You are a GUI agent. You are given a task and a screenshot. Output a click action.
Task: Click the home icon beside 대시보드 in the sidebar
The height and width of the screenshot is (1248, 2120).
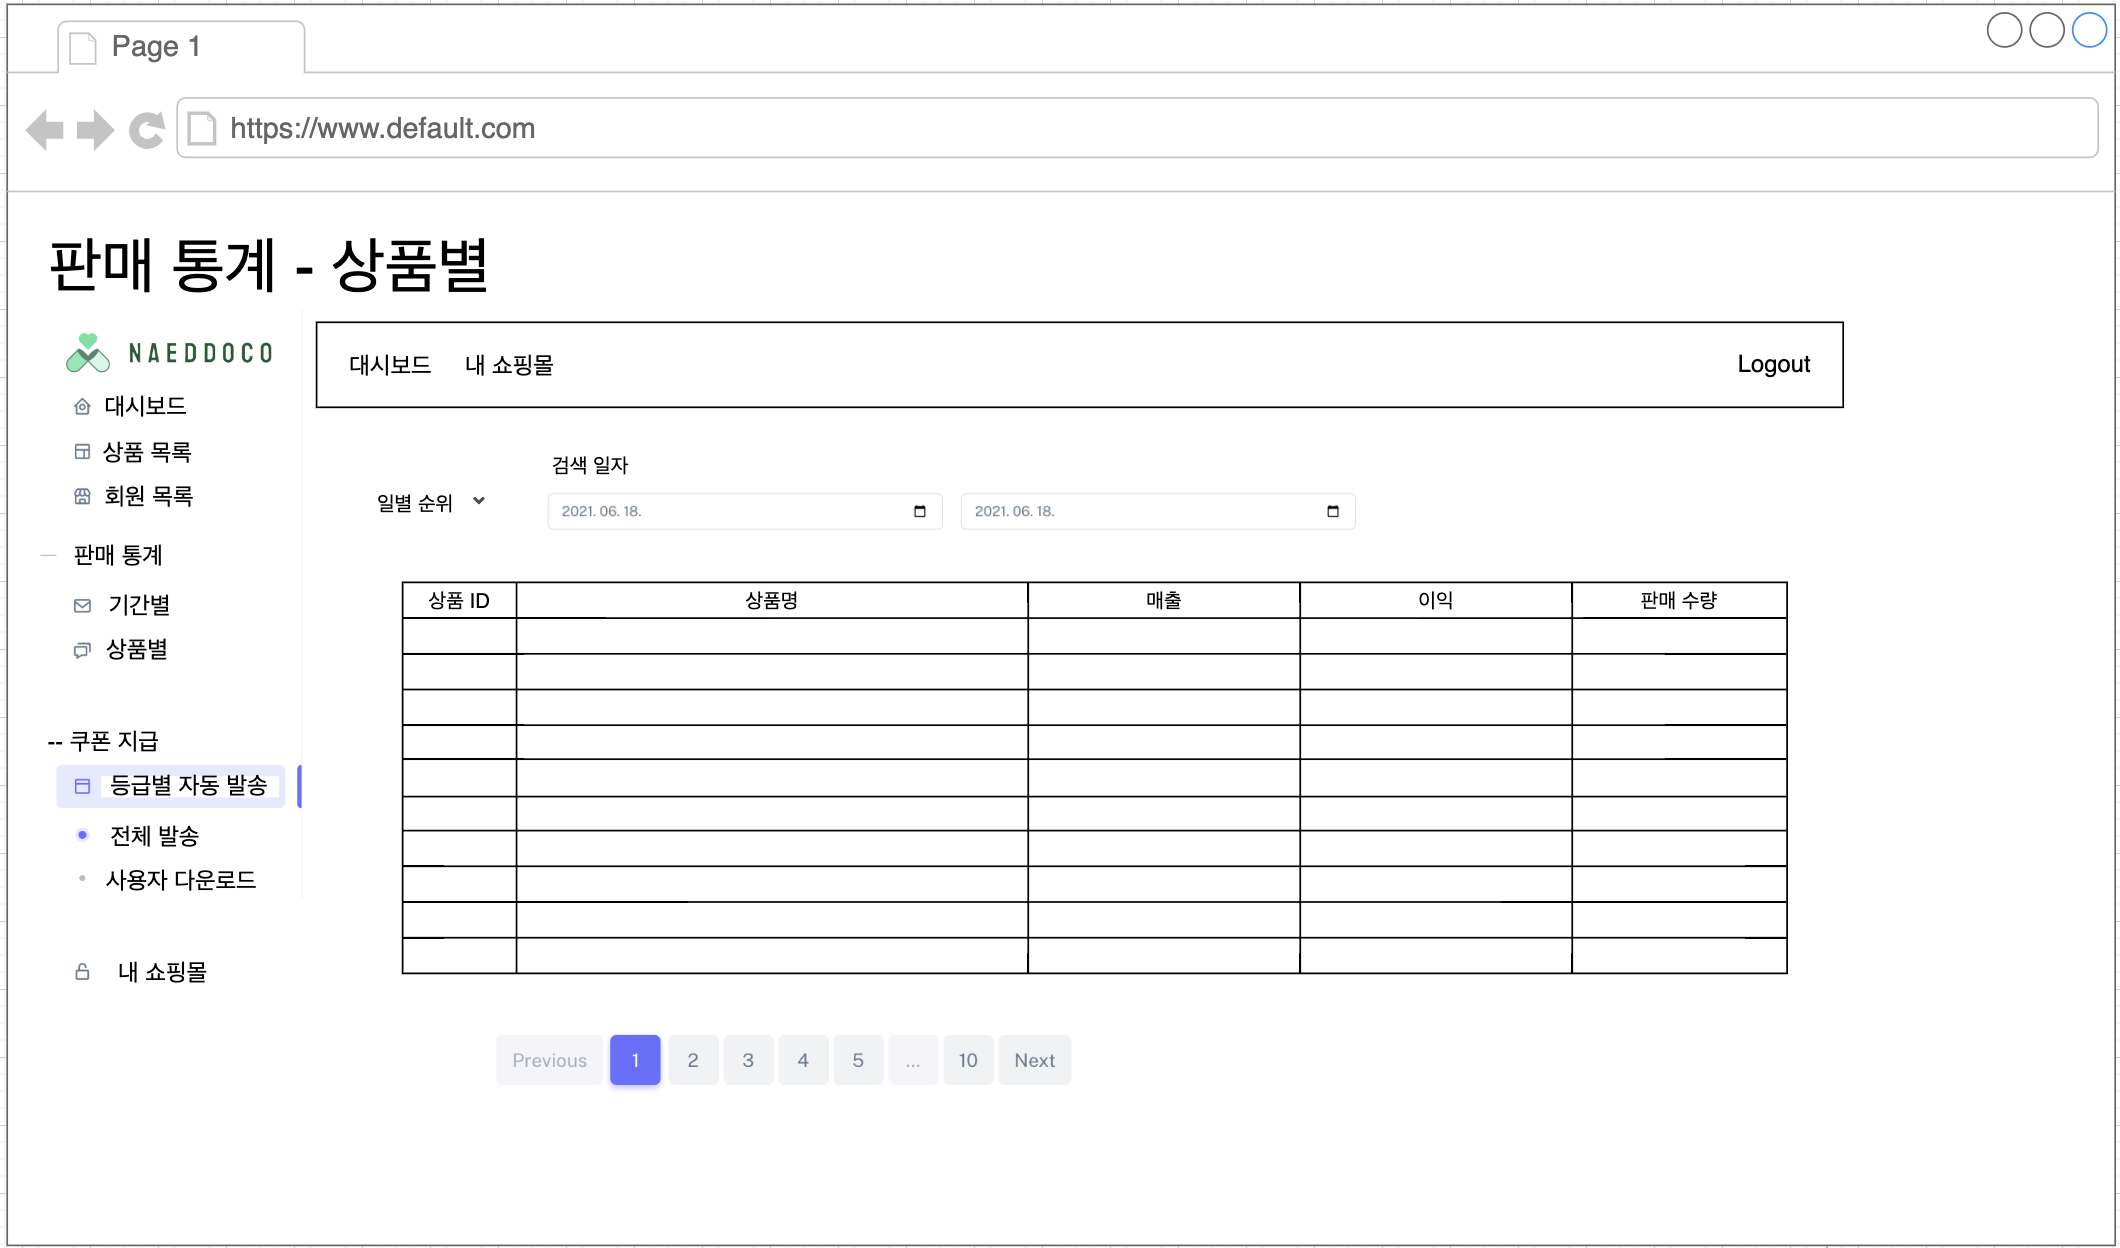83,406
